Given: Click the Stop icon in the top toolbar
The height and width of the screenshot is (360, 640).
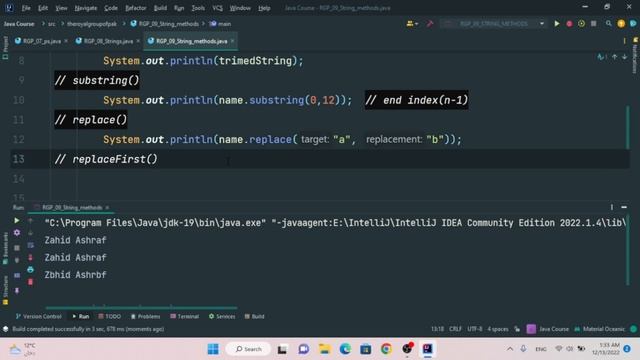Looking at the screenshot, I should pyautogui.click(x=593, y=24).
